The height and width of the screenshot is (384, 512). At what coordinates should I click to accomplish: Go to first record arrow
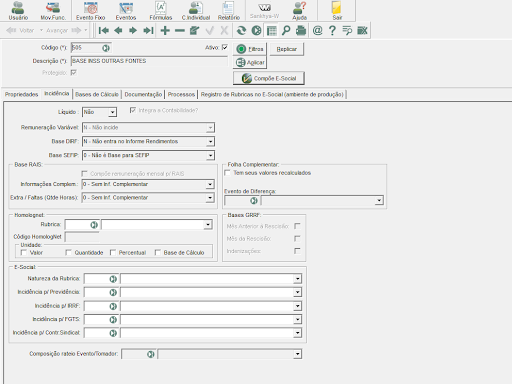(x=104, y=31)
